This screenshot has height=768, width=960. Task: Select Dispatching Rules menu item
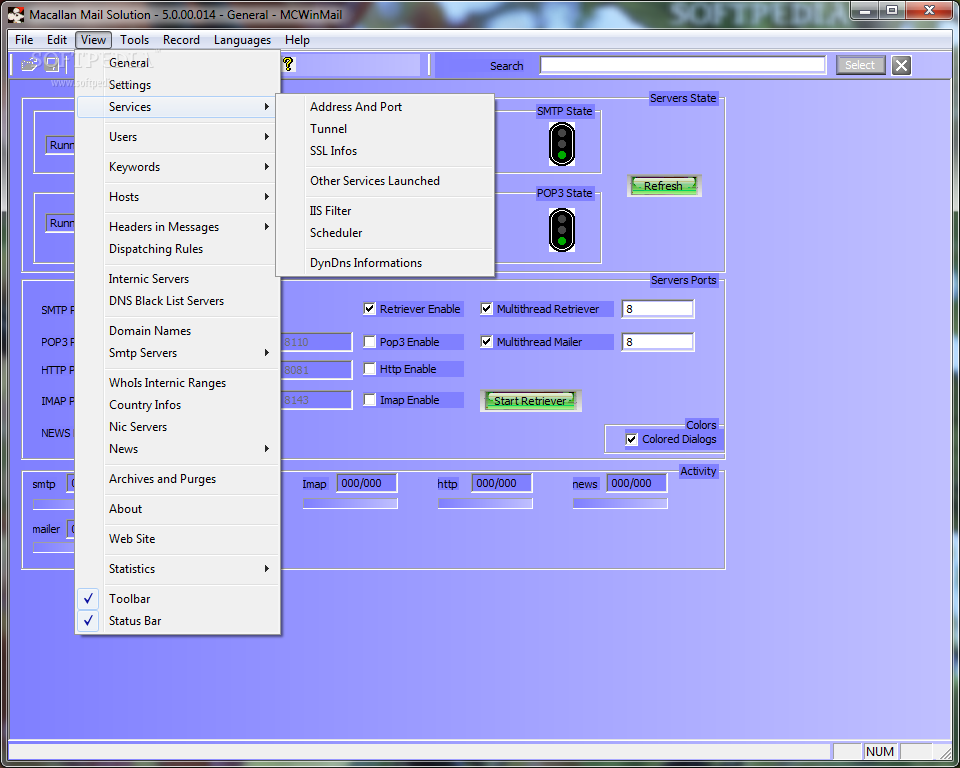tap(178, 249)
